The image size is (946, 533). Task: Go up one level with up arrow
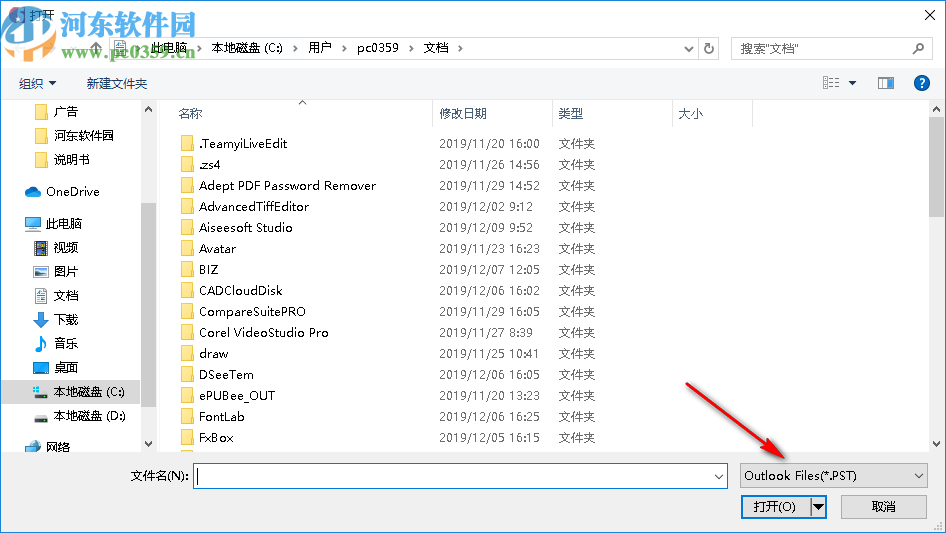96,48
